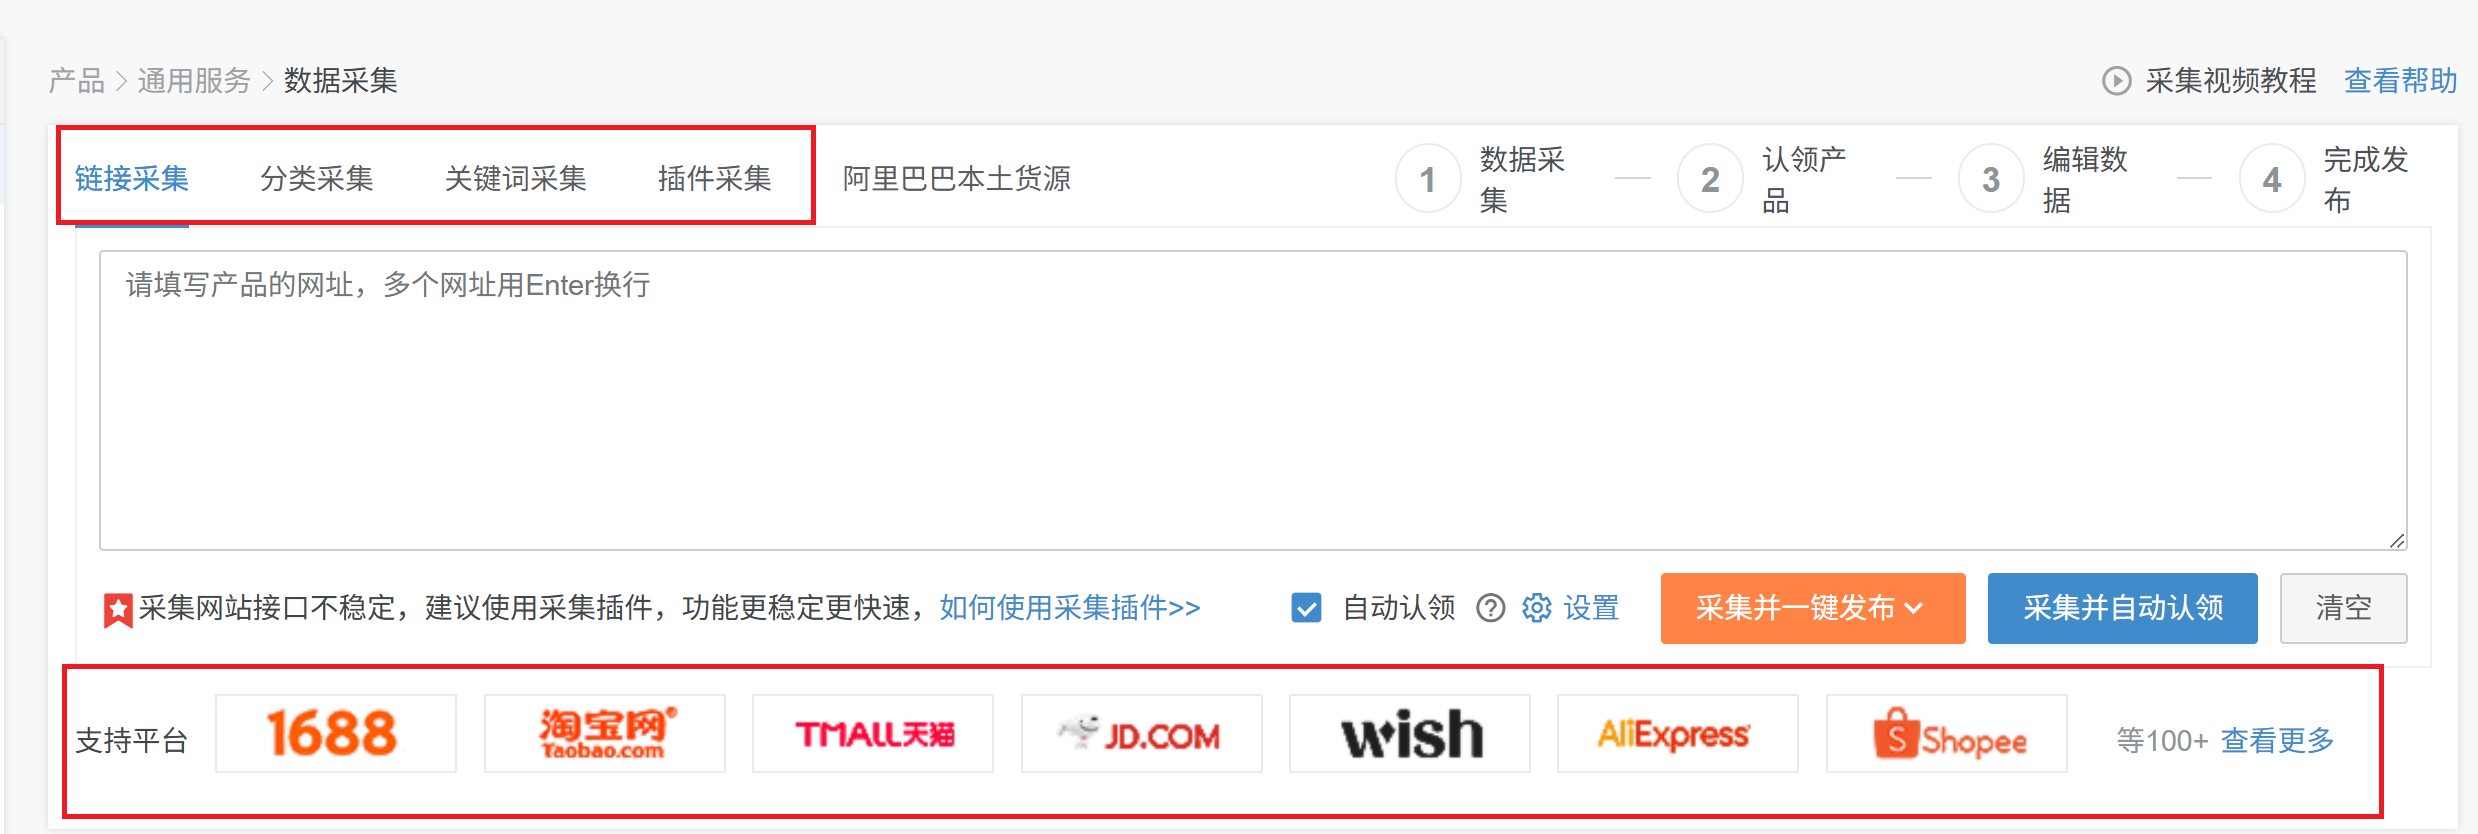Viewport: 2478px width, 834px height.
Task: Switch to the 分类采集 tab
Action: point(317,179)
